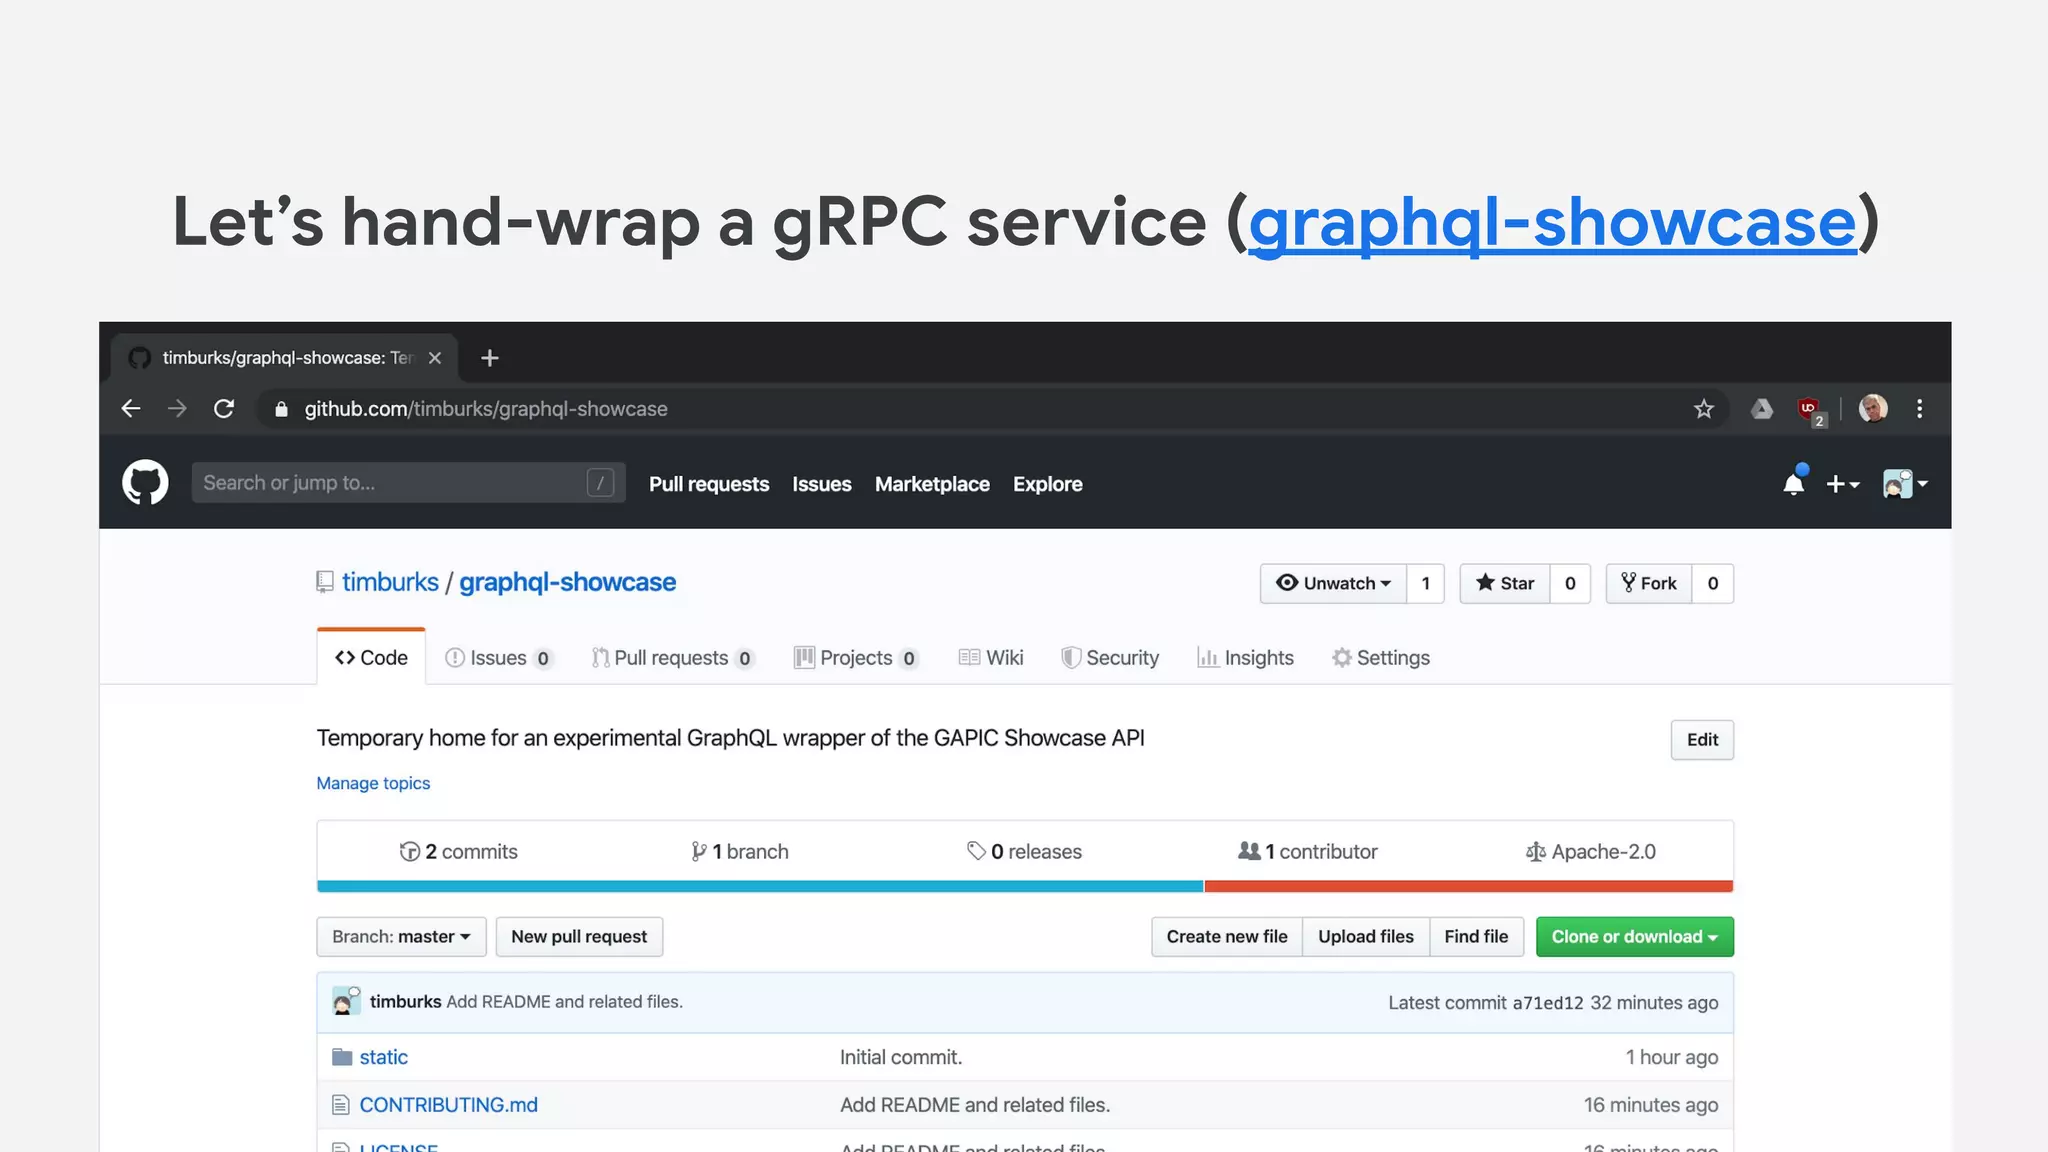The image size is (2048, 1152).
Task: Open latest commit message Add README and related files
Action: click(x=564, y=1002)
